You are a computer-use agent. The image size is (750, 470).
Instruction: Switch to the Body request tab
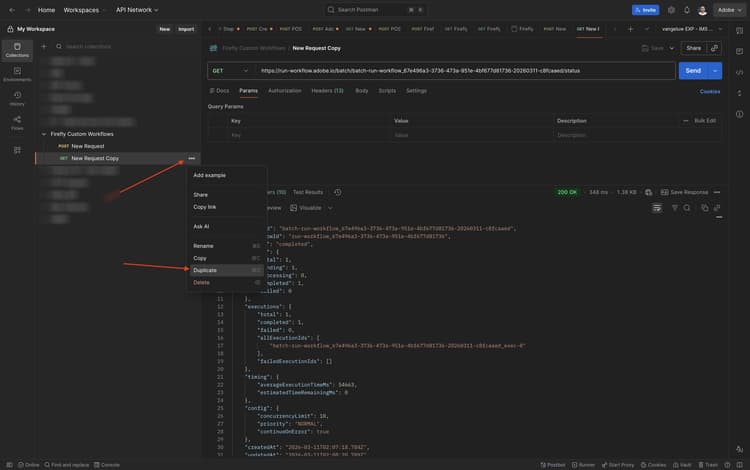[x=362, y=91]
